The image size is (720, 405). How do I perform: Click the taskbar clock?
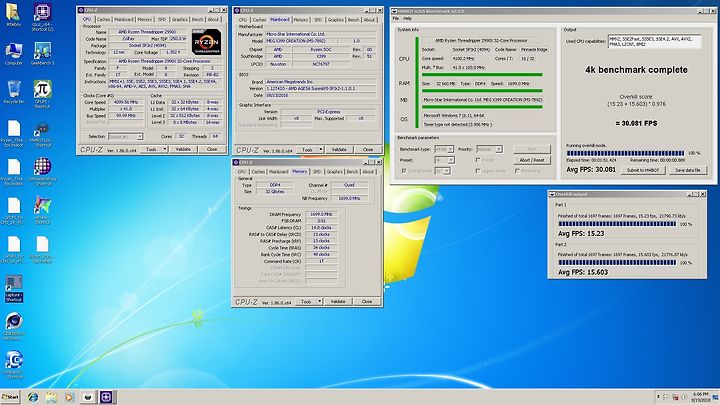700,397
